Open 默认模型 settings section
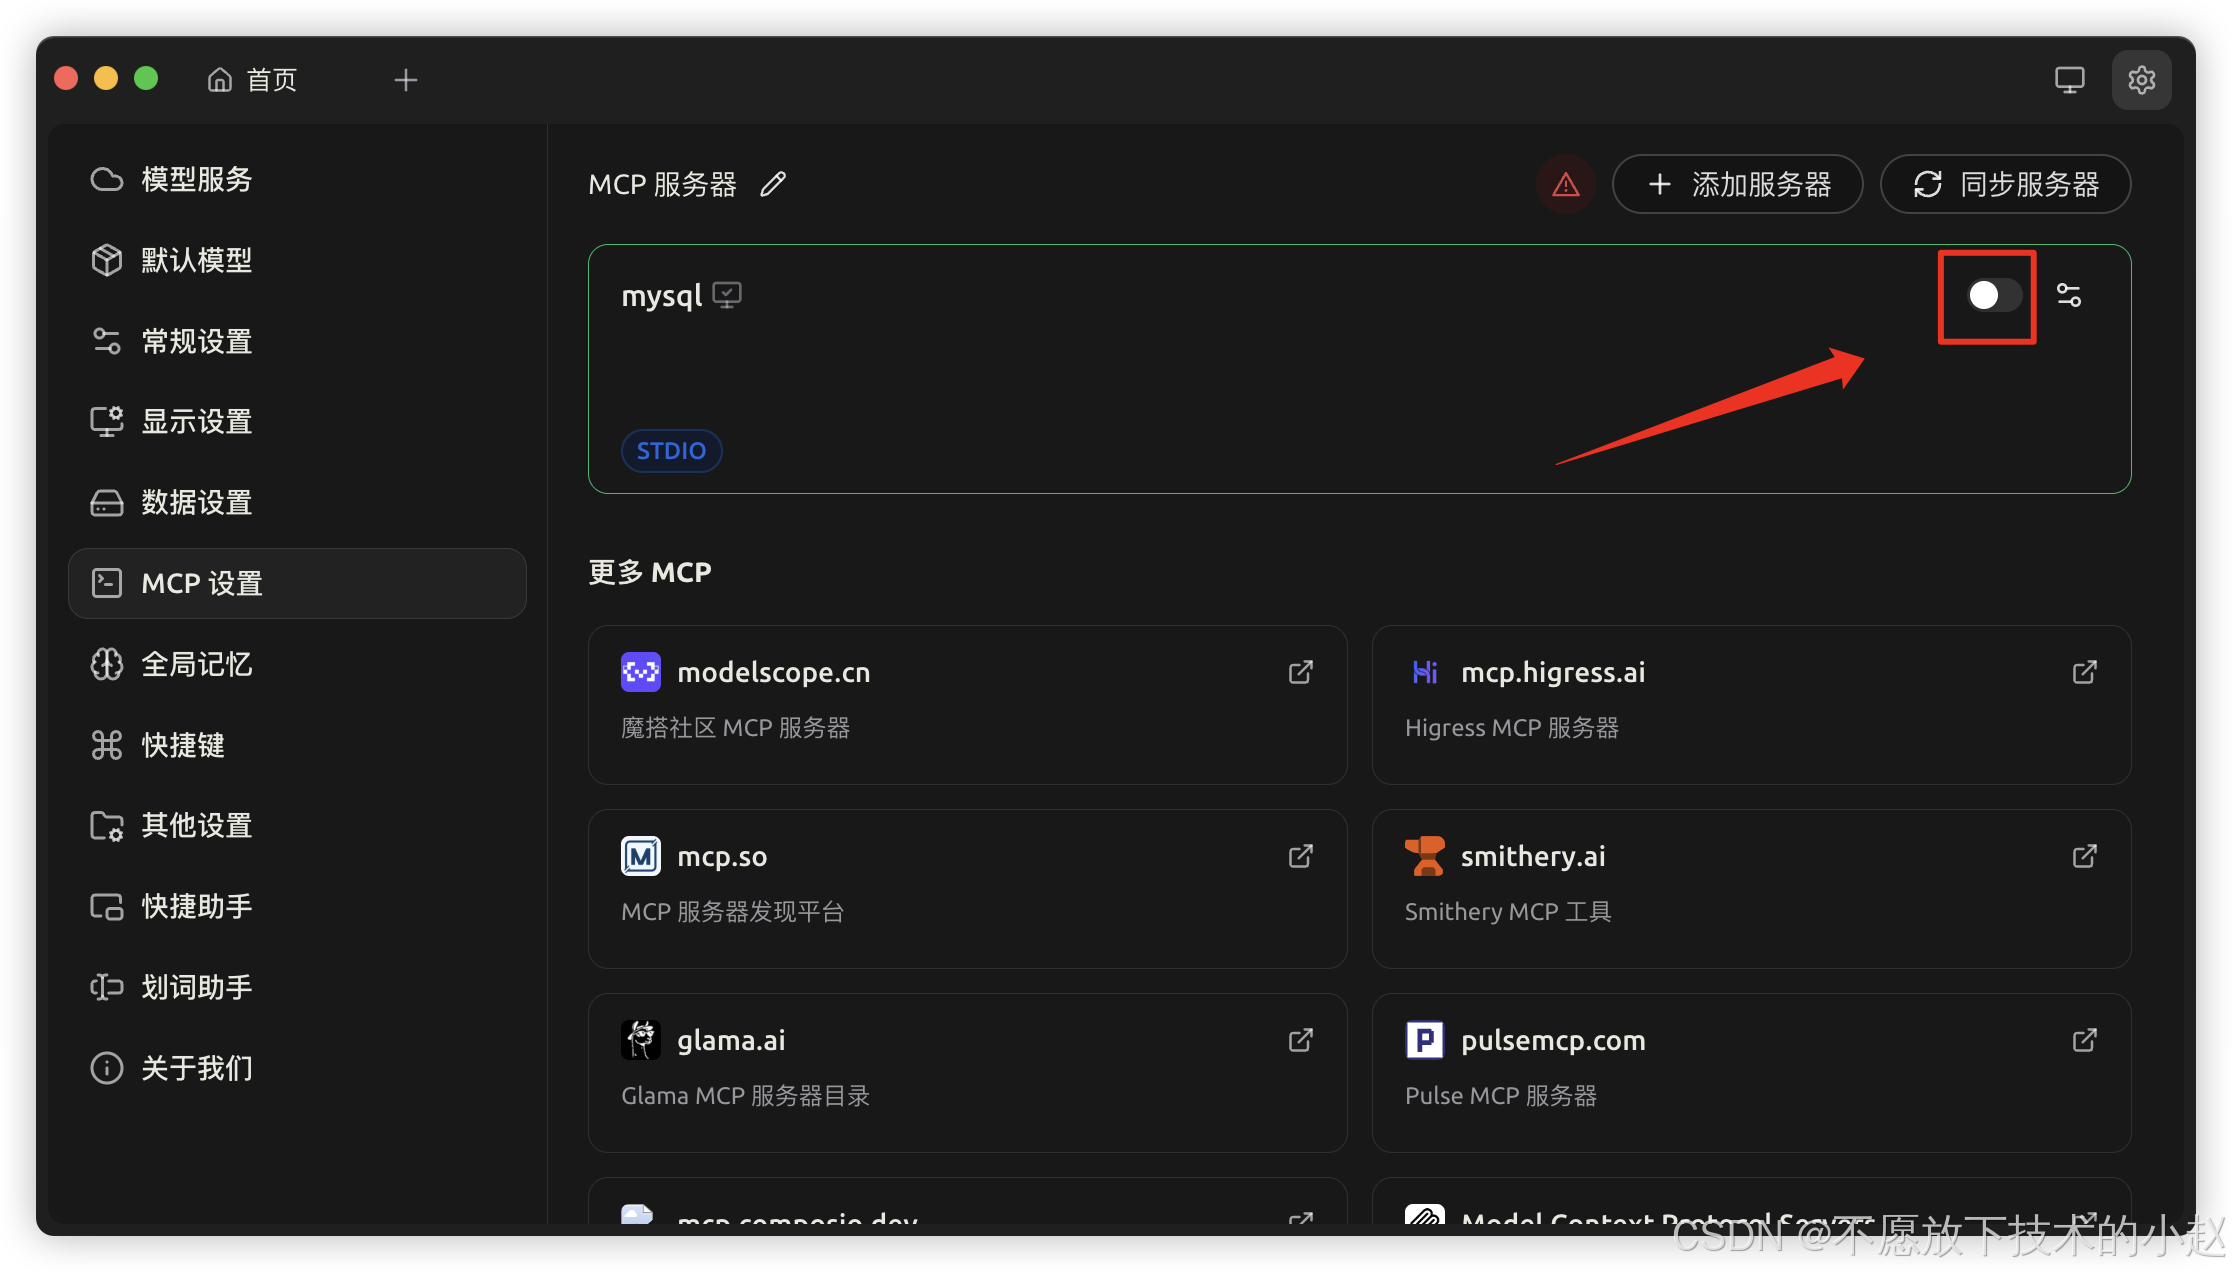2232x1272 pixels. pos(297,260)
